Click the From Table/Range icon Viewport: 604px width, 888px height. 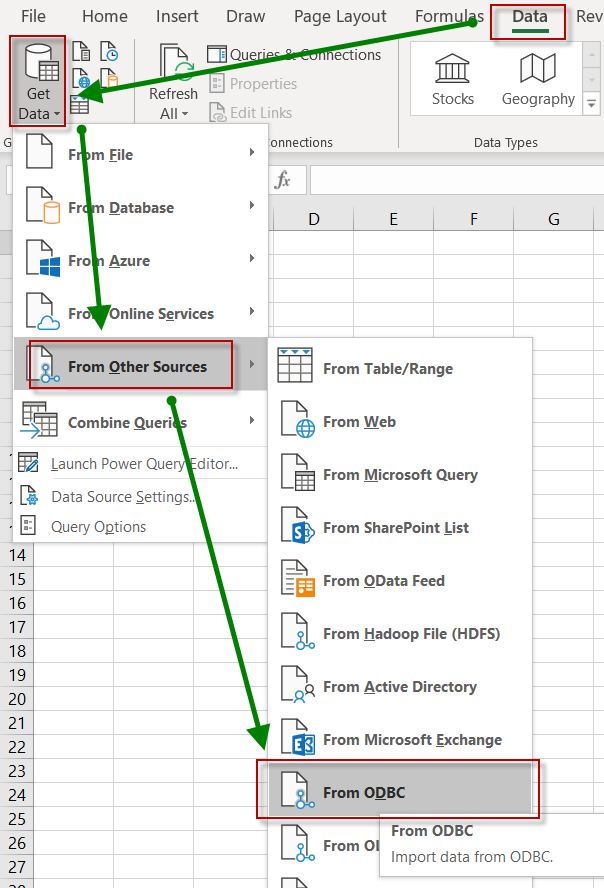(x=296, y=368)
